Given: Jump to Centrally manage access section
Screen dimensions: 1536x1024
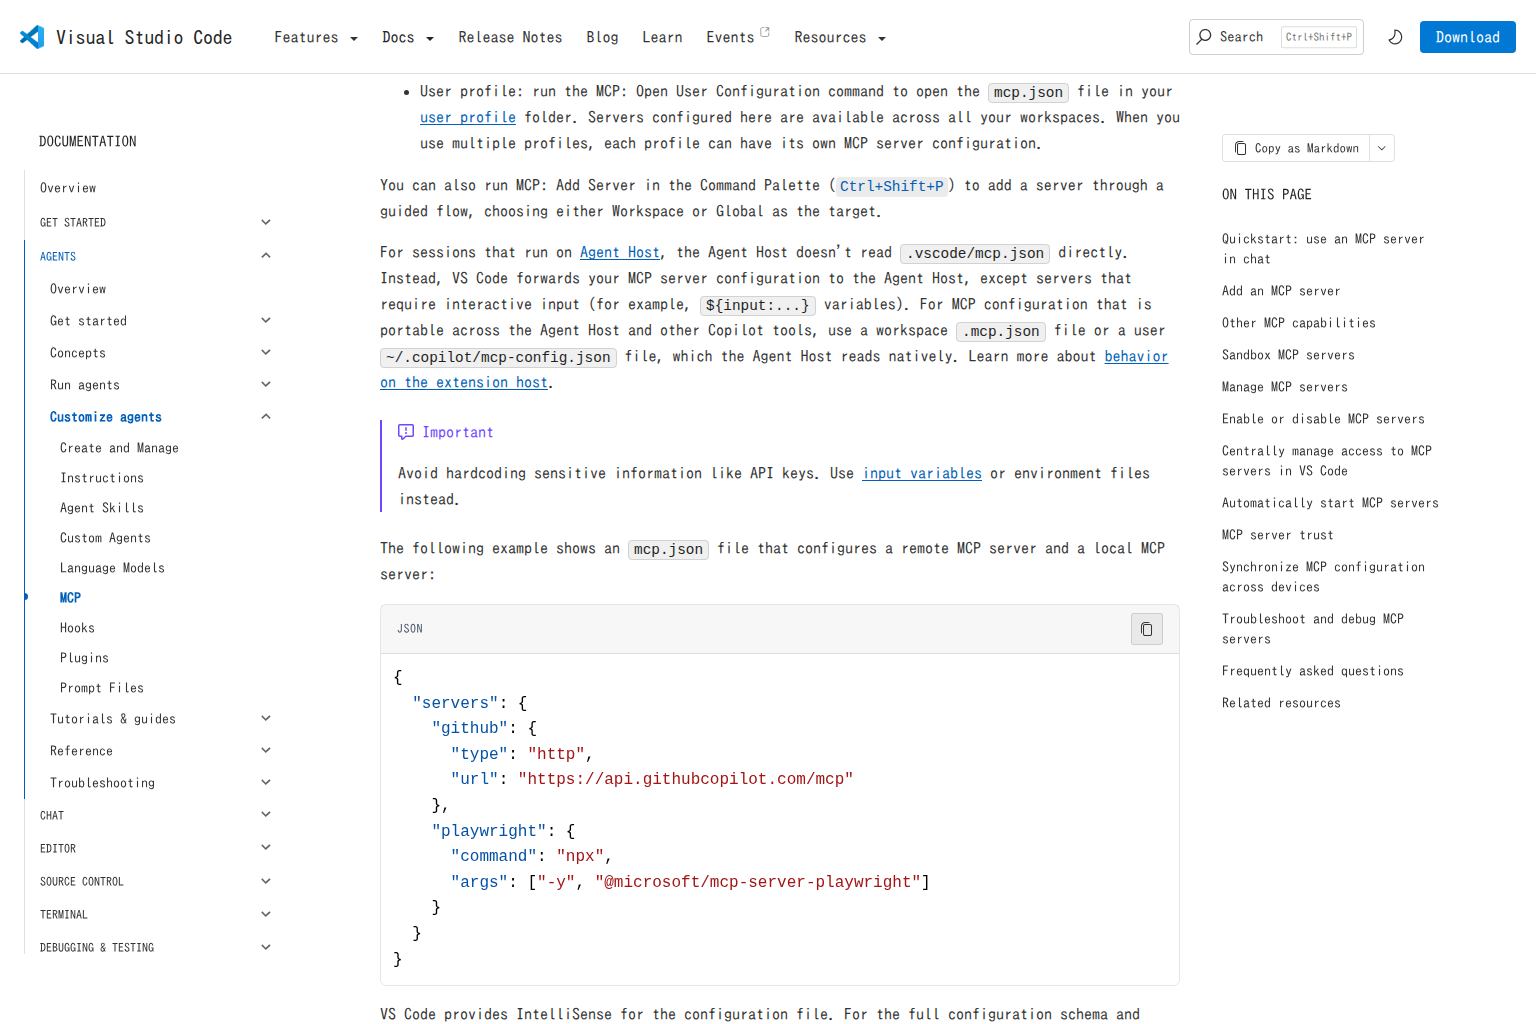Looking at the screenshot, I should pyautogui.click(x=1327, y=461).
